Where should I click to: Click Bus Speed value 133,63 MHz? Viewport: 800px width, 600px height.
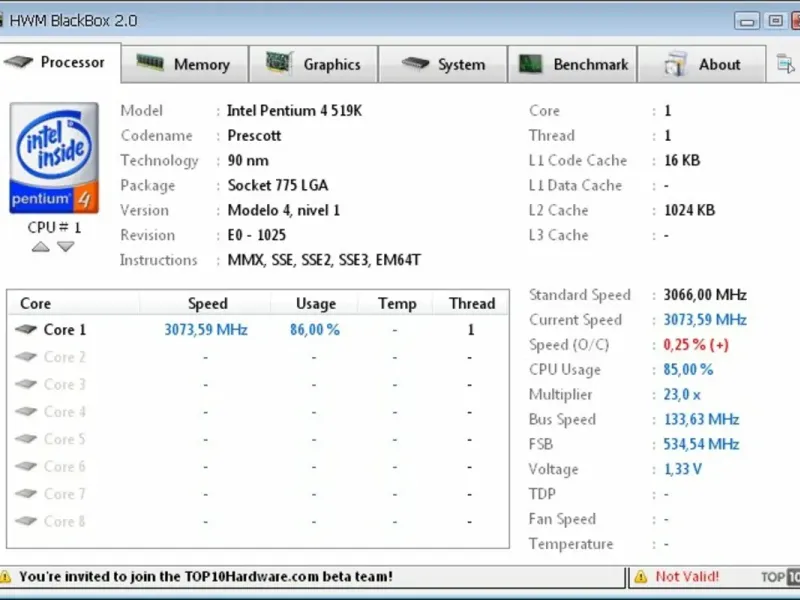pos(702,419)
